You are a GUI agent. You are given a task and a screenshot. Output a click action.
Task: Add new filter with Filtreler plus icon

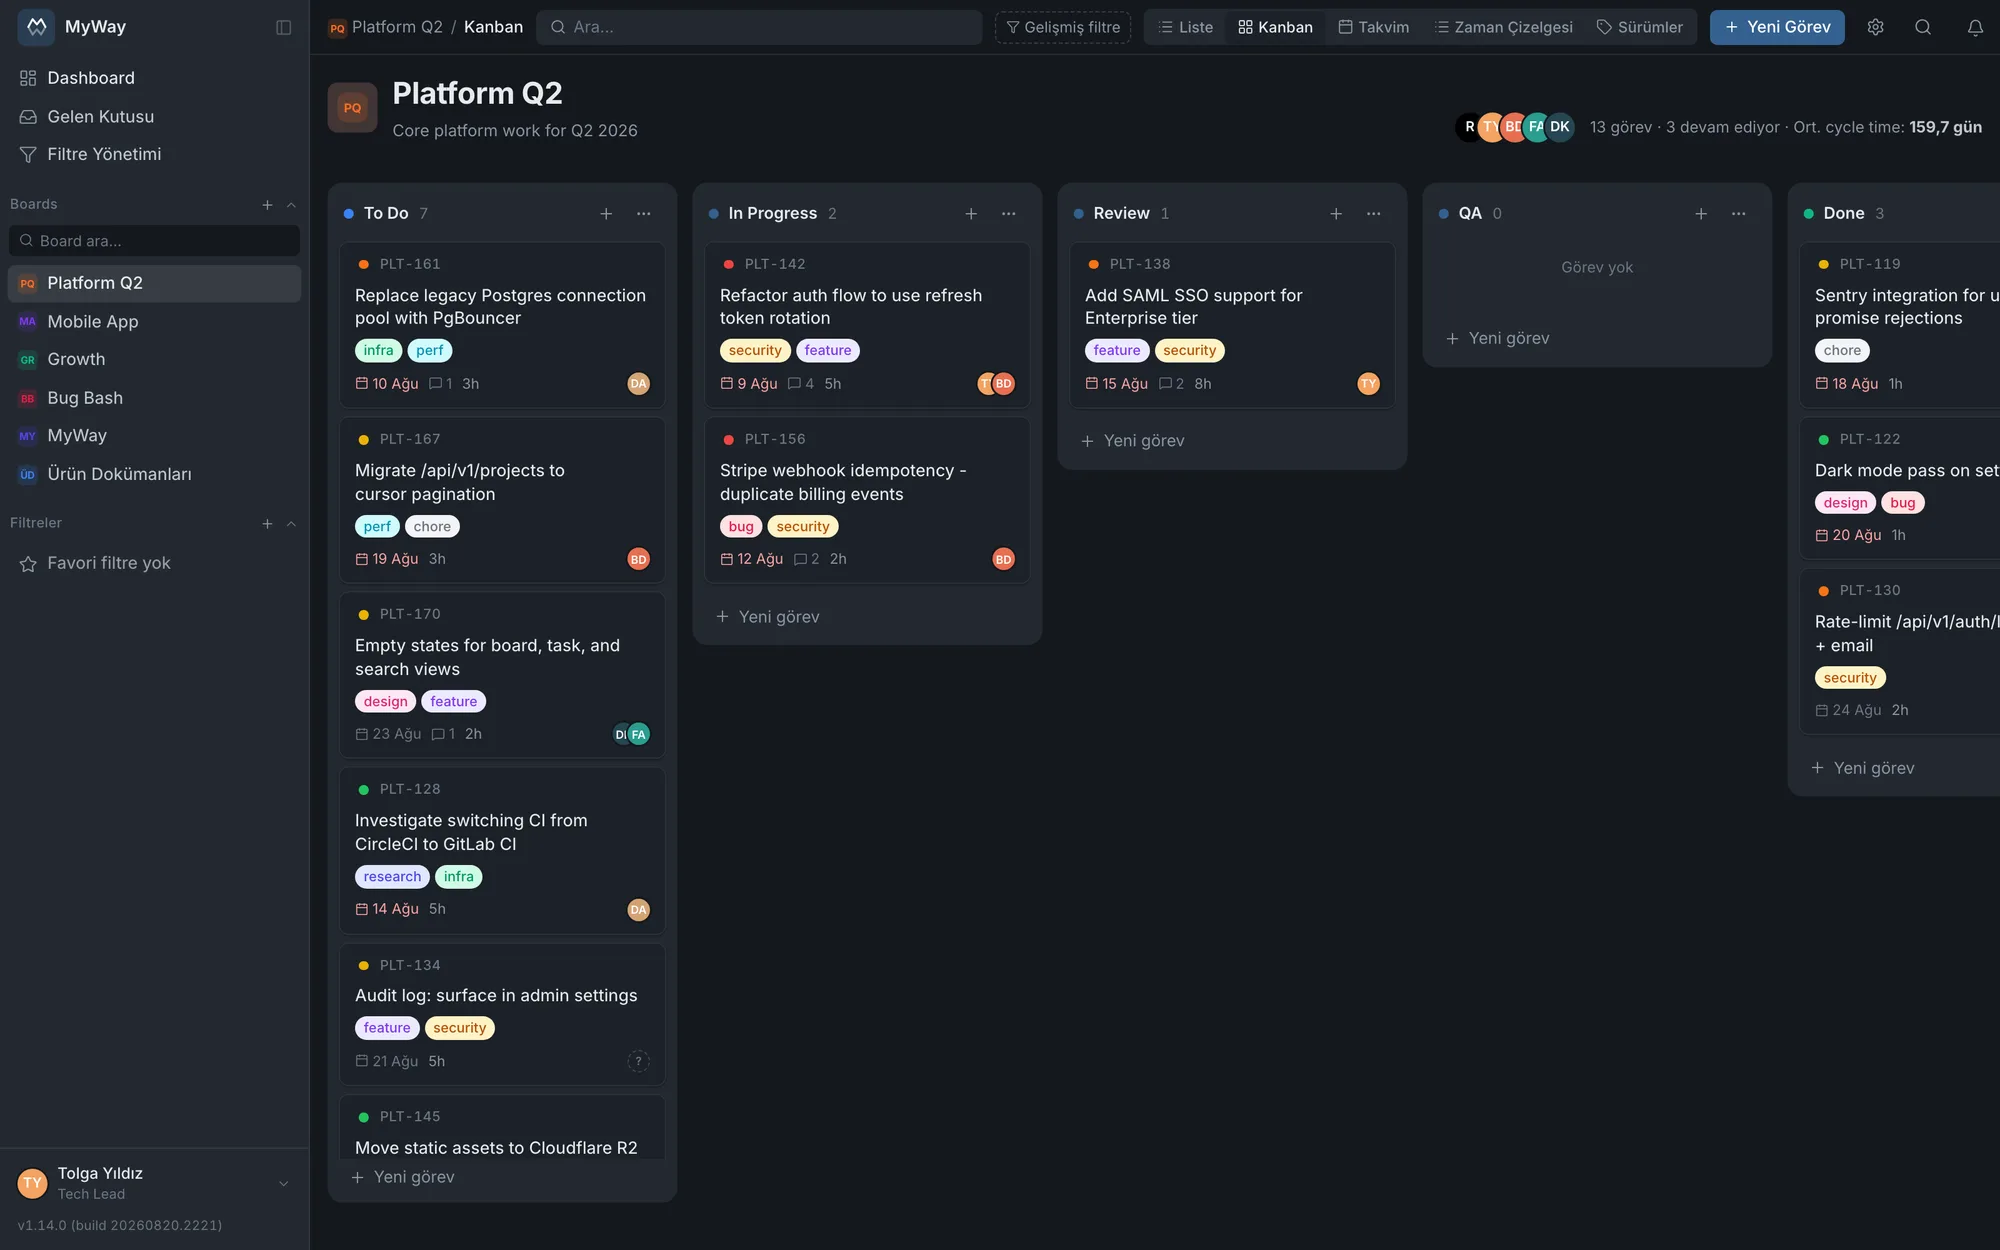[x=267, y=523]
